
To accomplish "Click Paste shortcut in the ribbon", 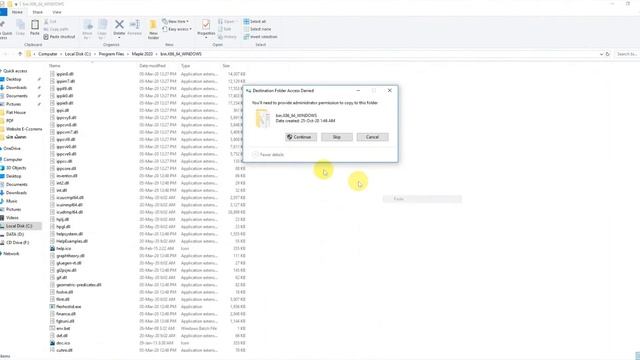I will pyautogui.click(x=59, y=37).
